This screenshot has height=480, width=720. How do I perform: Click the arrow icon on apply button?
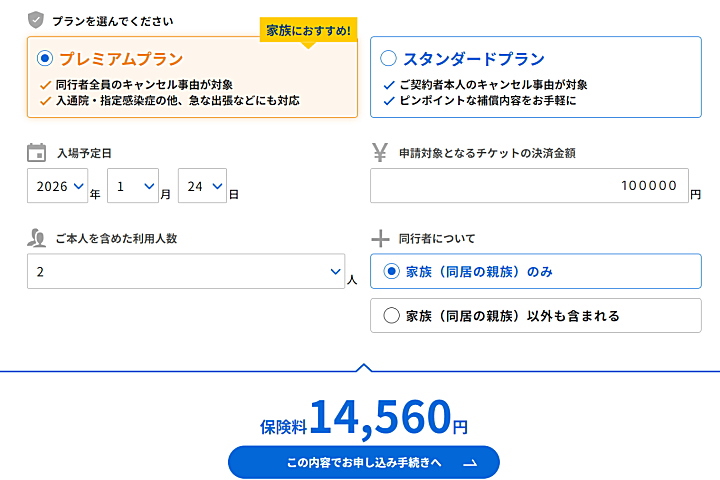[x=470, y=462]
